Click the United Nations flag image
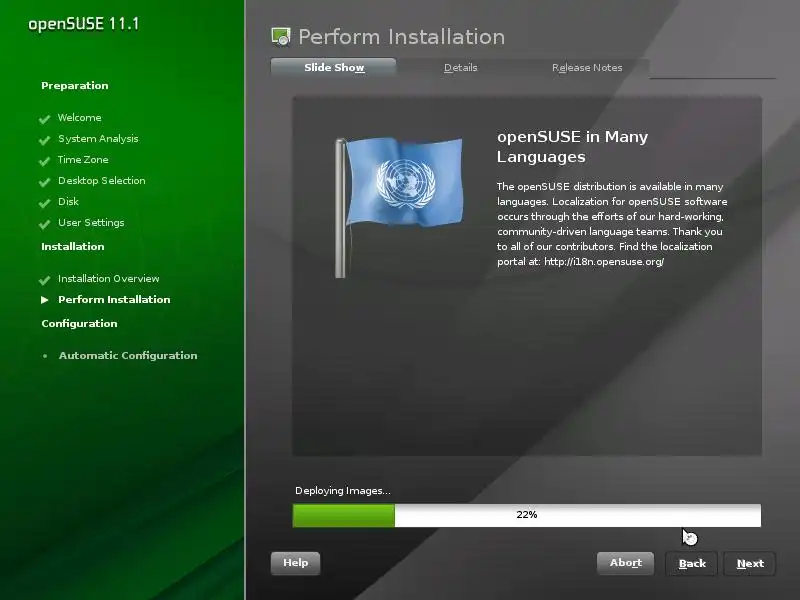The image size is (800, 600). pos(399,208)
